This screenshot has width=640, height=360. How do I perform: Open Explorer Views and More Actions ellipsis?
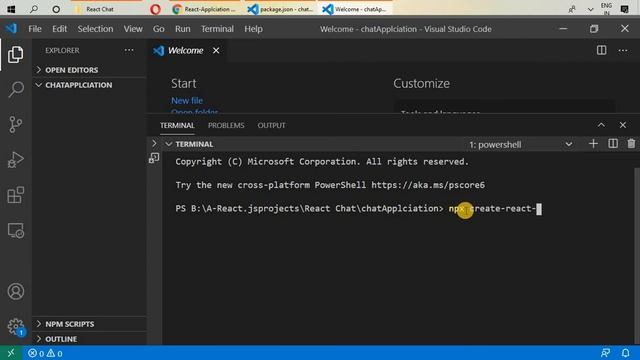coord(129,50)
